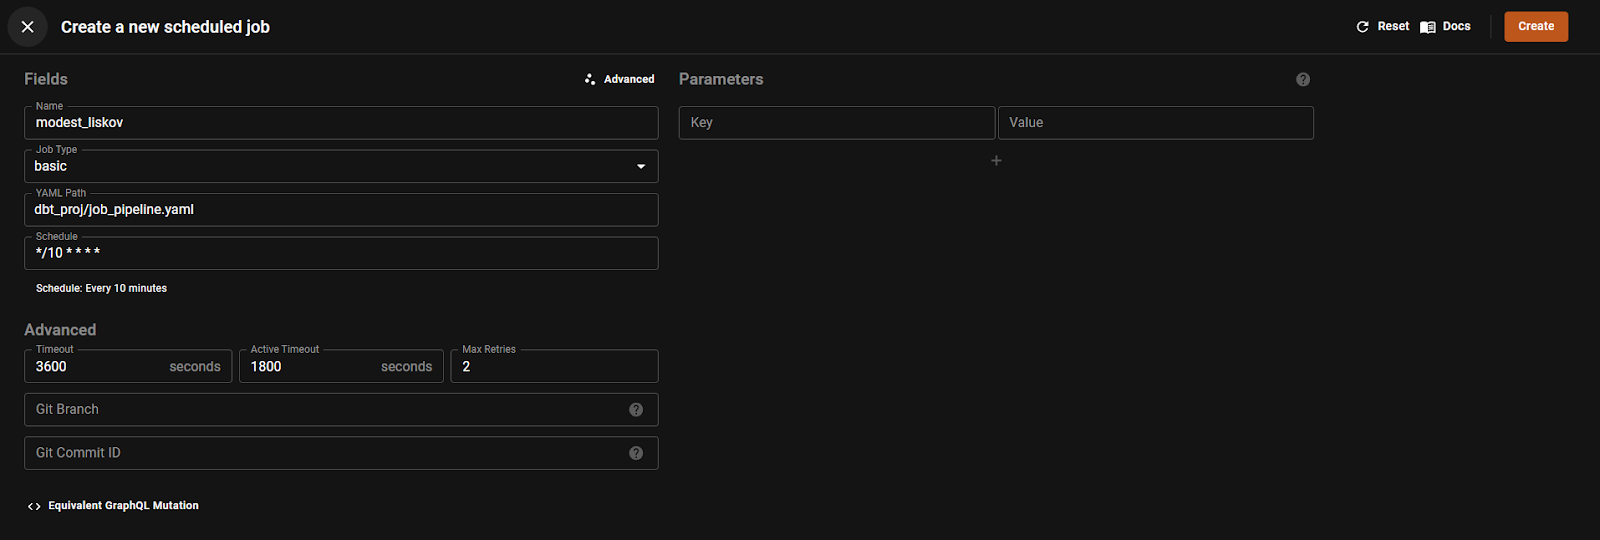The height and width of the screenshot is (540, 1600).
Task: Focus the Active Timeout field
Action: click(x=312, y=367)
